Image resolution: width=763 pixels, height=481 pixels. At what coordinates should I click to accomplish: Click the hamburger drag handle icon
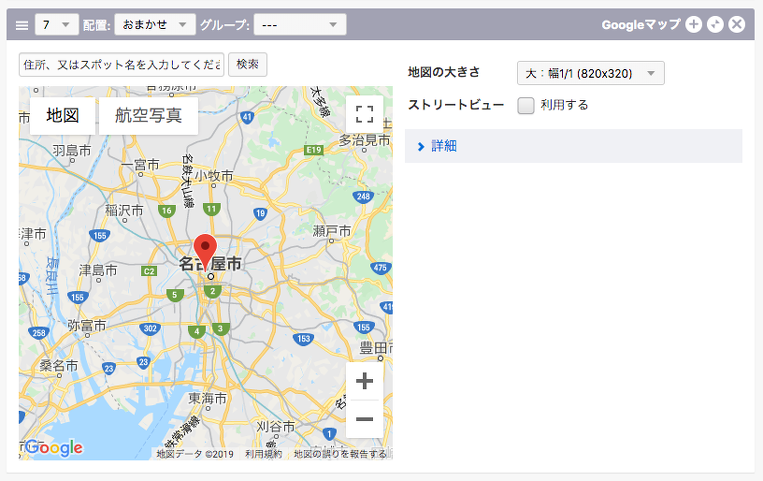click(22, 24)
